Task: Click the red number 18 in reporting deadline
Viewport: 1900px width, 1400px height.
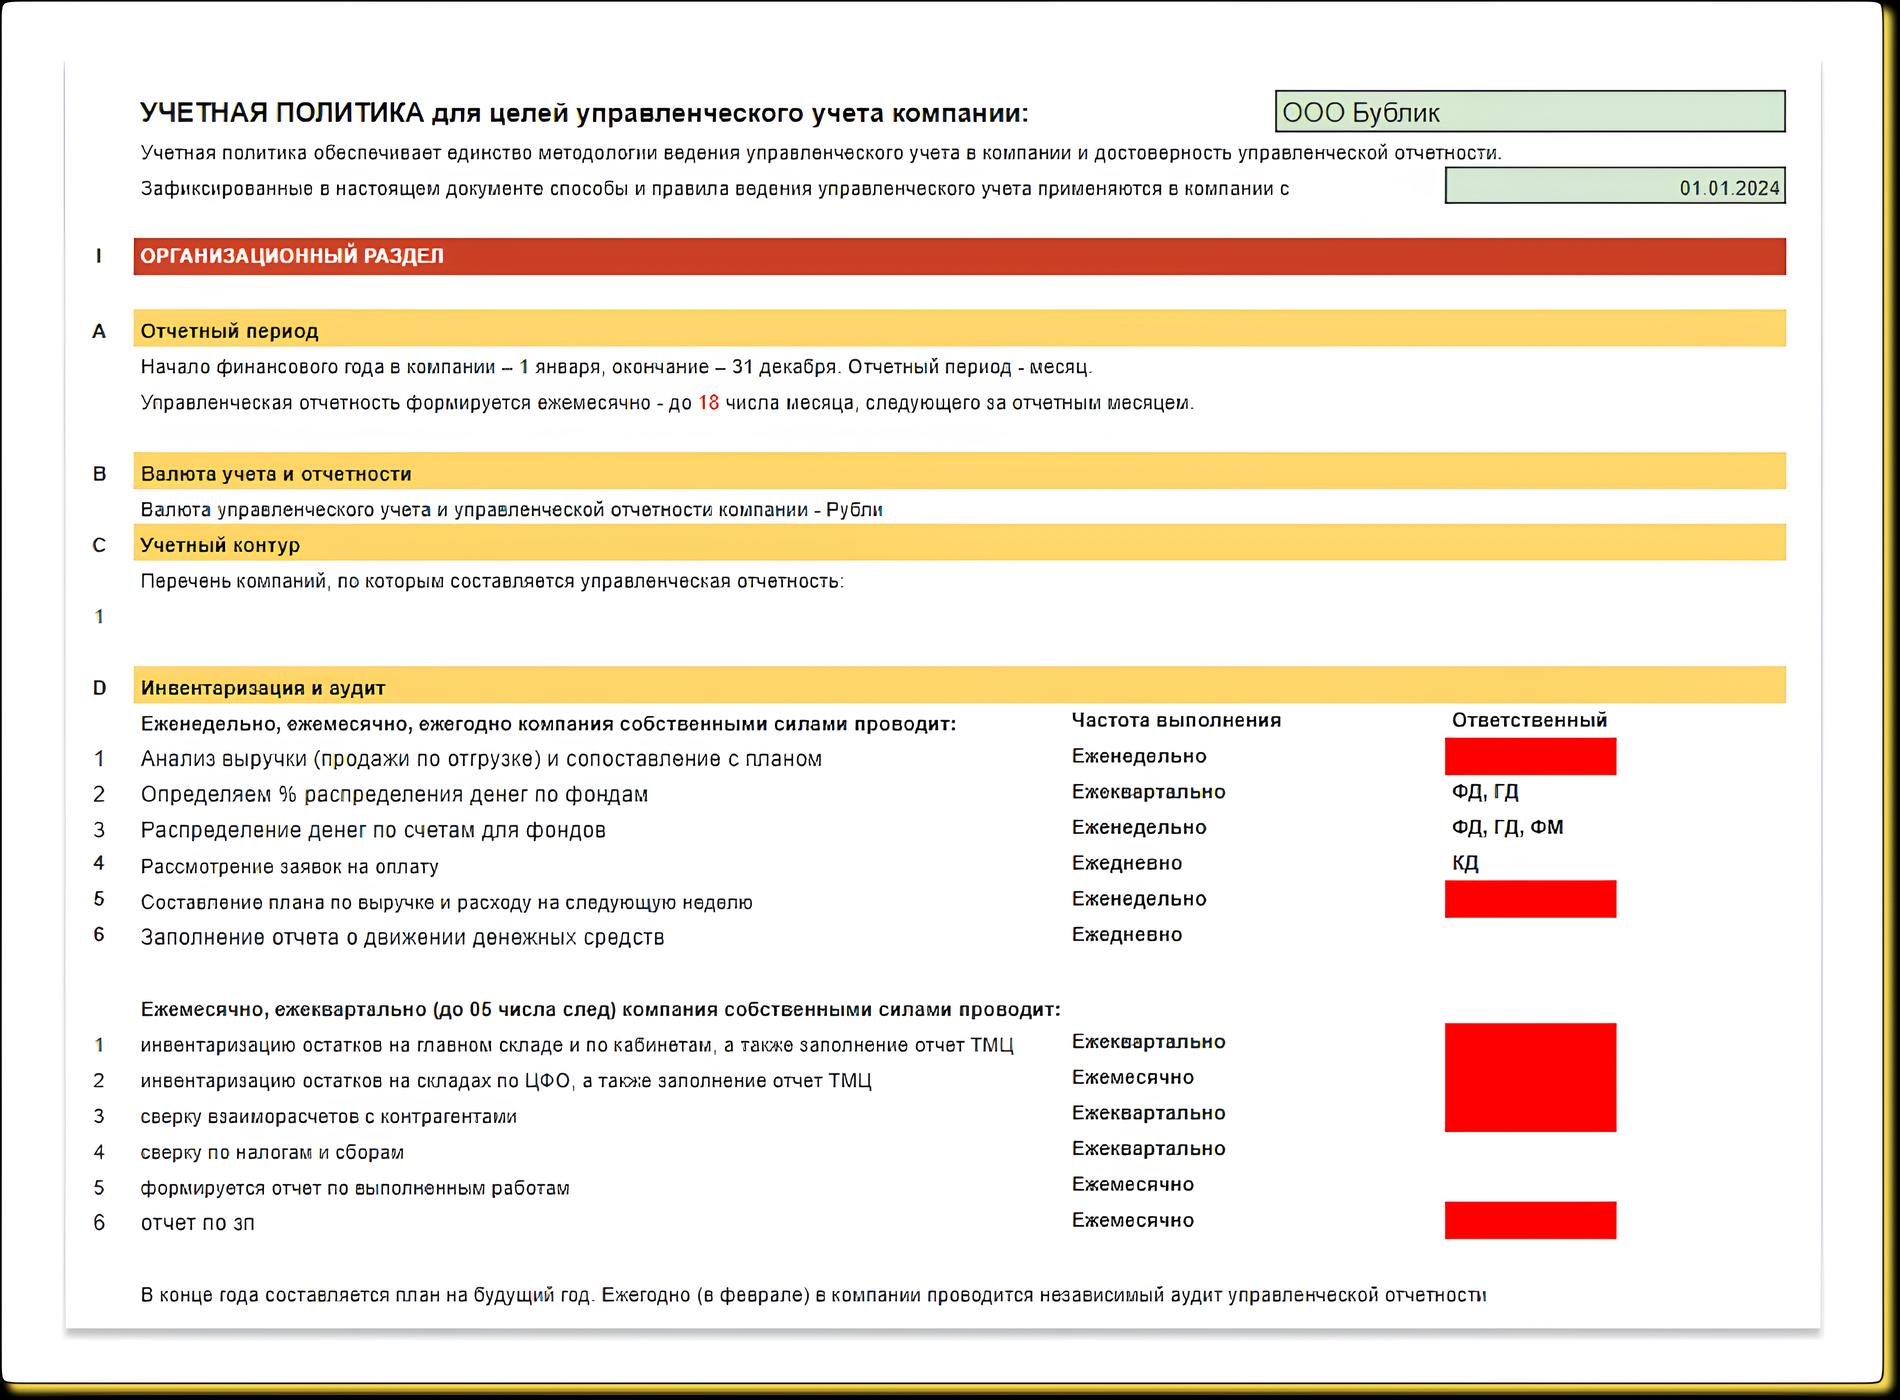Action: [708, 403]
